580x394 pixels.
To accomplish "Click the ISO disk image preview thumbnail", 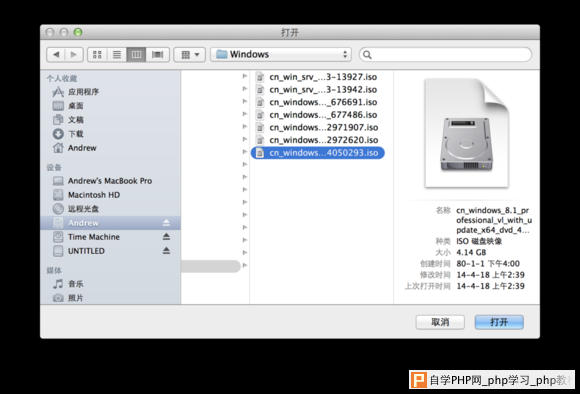I will coord(467,133).
